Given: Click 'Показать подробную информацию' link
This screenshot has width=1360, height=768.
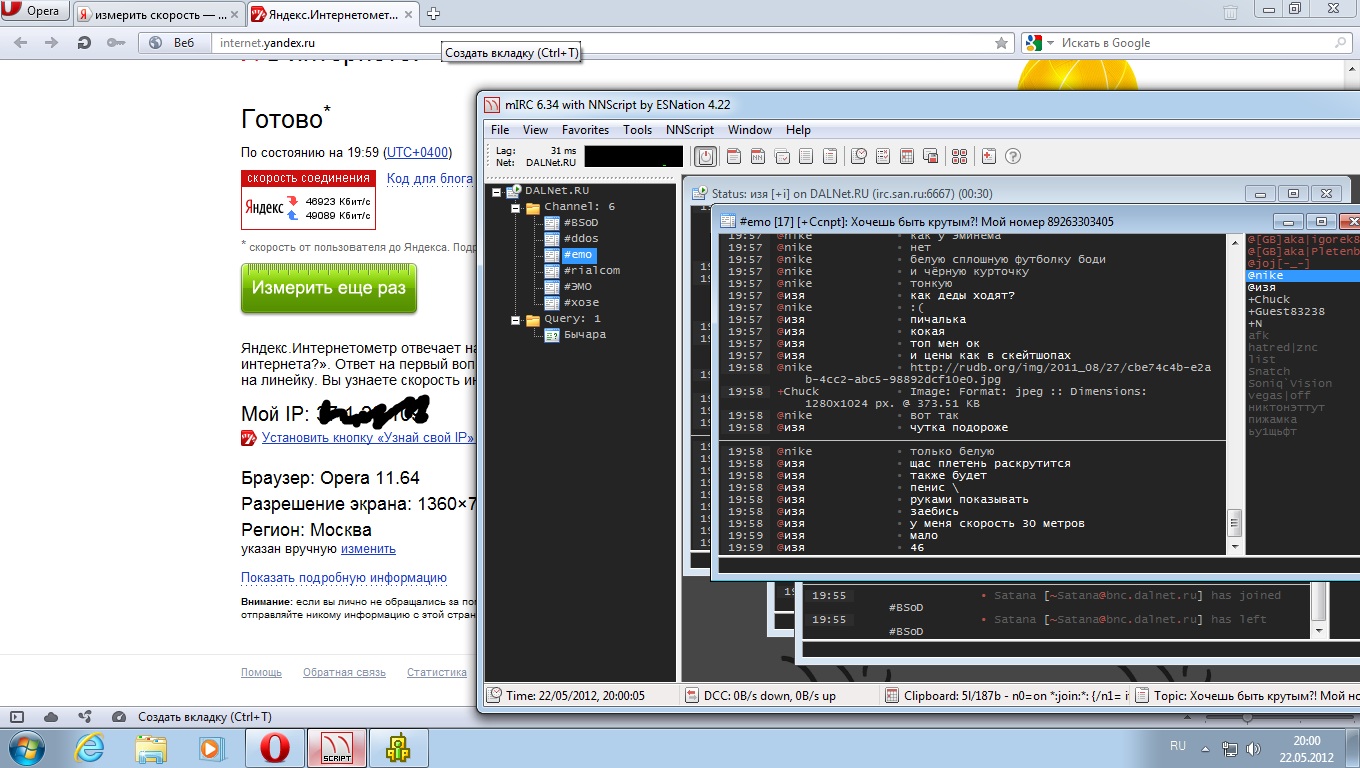Looking at the screenshot, I should (343, 578).
